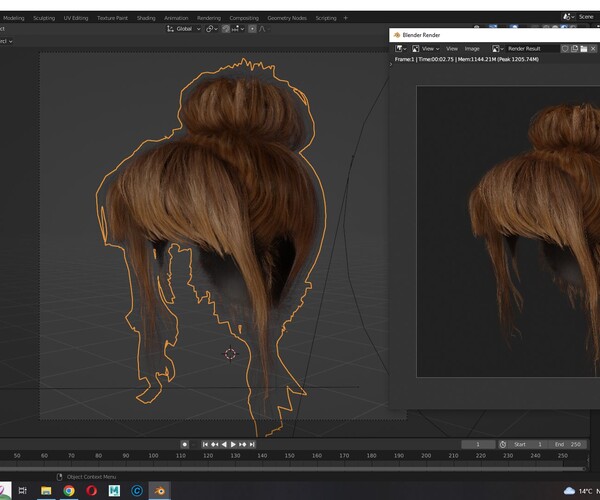
Task: Add a new workspace with plus icon
Action: pos(346,18)
